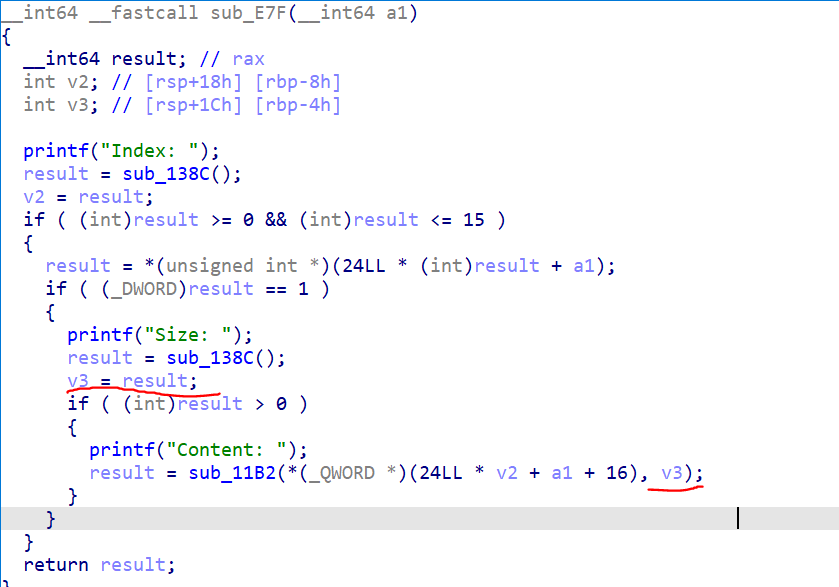Screen dimensions: 839x587
Task: Click the underlined v3 argument of sub_11B2
Action: 675,473
